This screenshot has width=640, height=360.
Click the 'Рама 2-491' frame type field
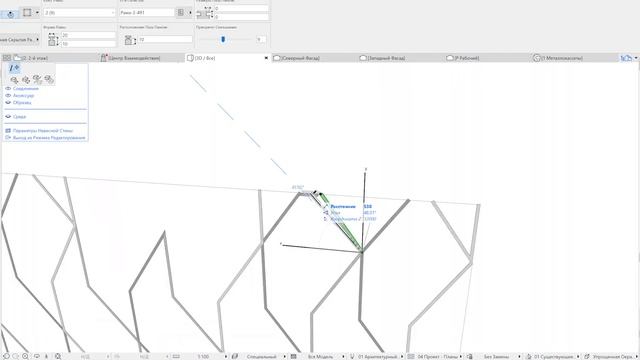(147, 13)
